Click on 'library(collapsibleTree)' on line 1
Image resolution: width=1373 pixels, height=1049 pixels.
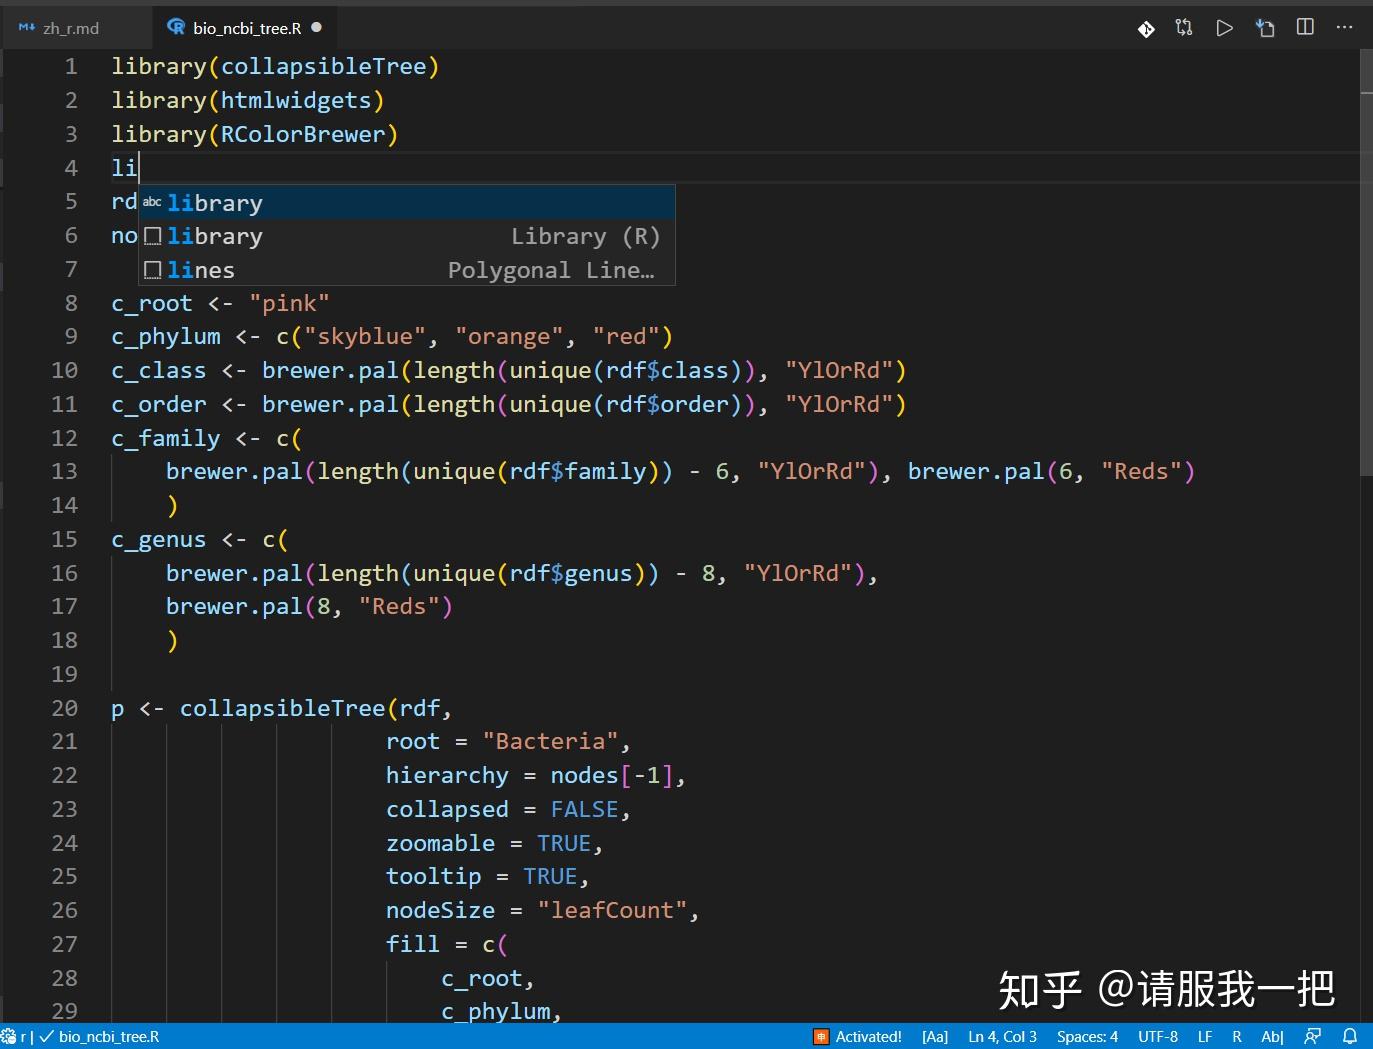pos(275,66)
